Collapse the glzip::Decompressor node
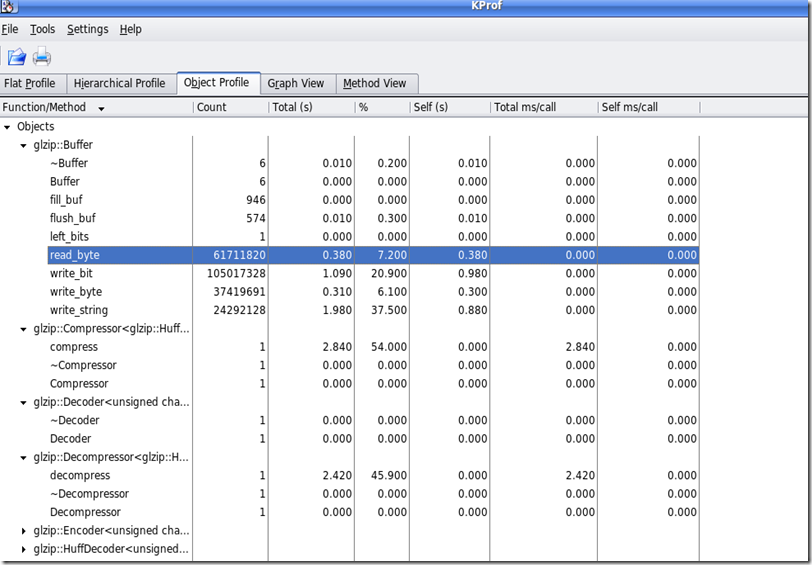The width and height of the screenshot is (812, 565). 24,457
